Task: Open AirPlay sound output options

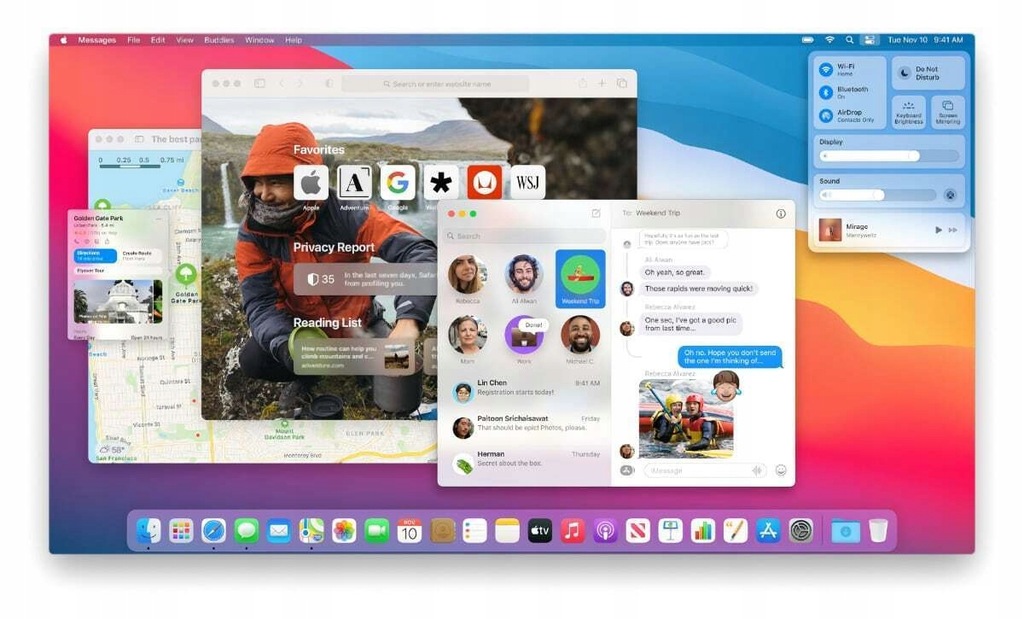Action: click(950, 195)
